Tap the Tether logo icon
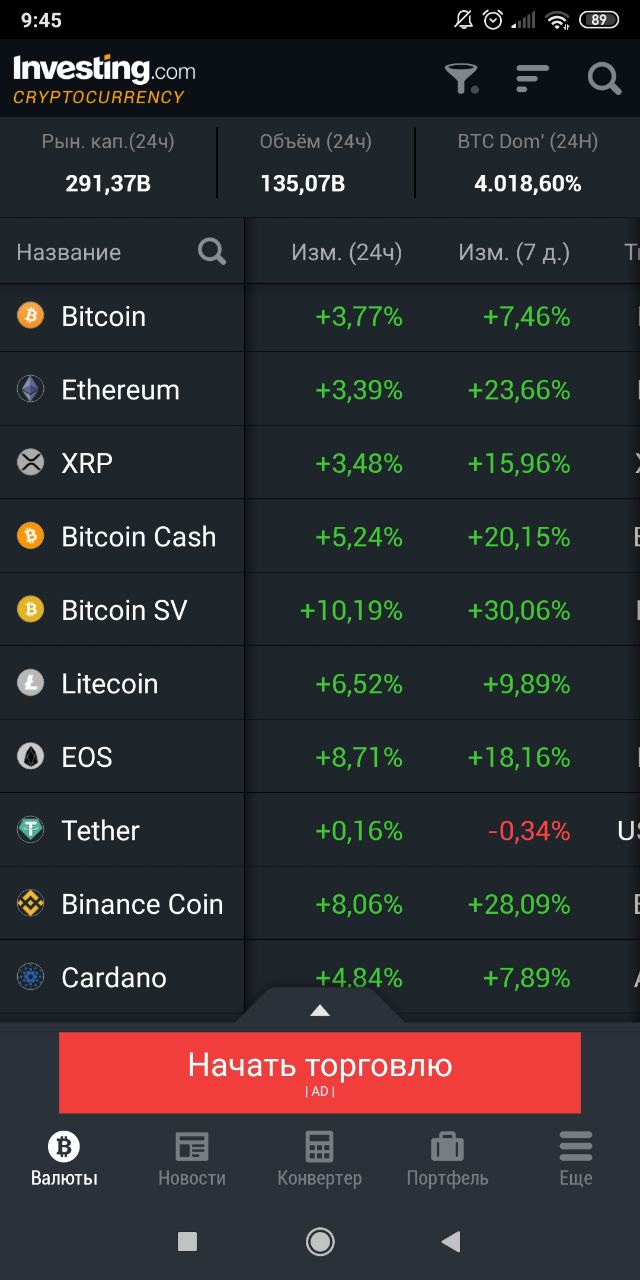Viewport: 640px width, 1280px height. coord(31,830)
